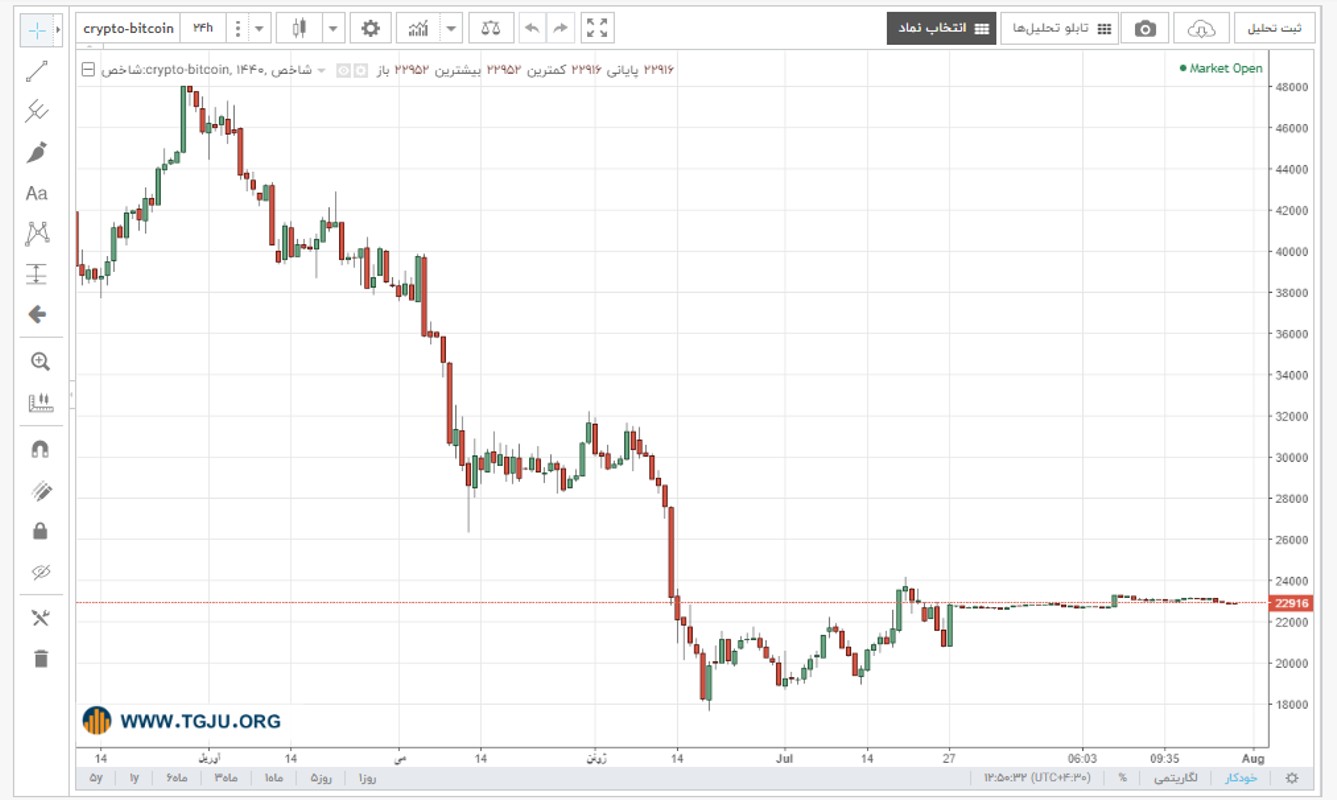1337x800 pixels.
Task: Open the candle chart style dropdown arrow
Action: 333,28
